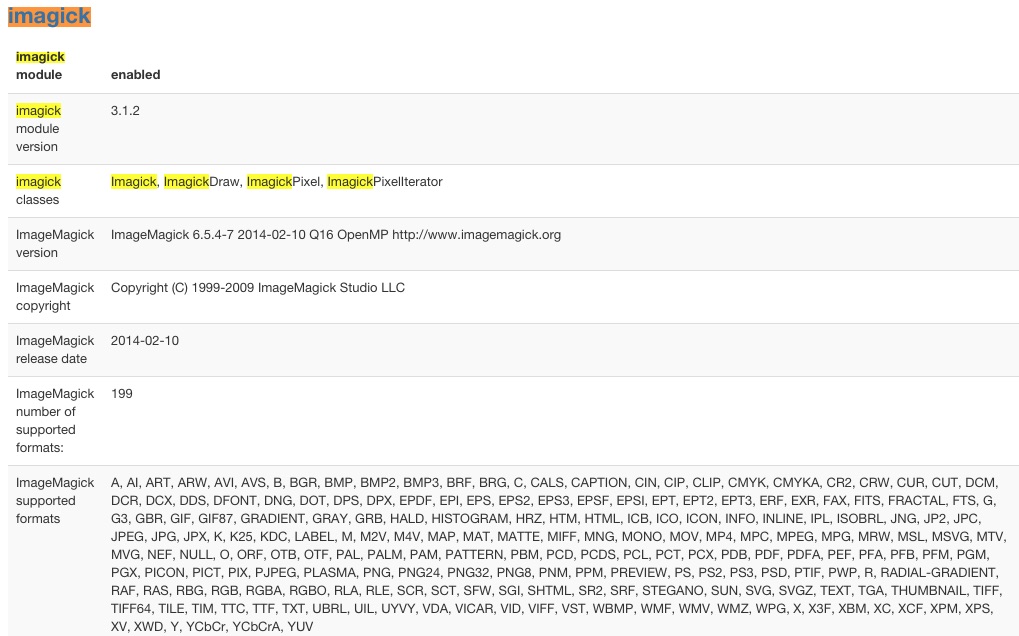This screenshot has height=636, width=1019.
Task: Select the release date value 2014-02-10
Action: click(144, 341)
